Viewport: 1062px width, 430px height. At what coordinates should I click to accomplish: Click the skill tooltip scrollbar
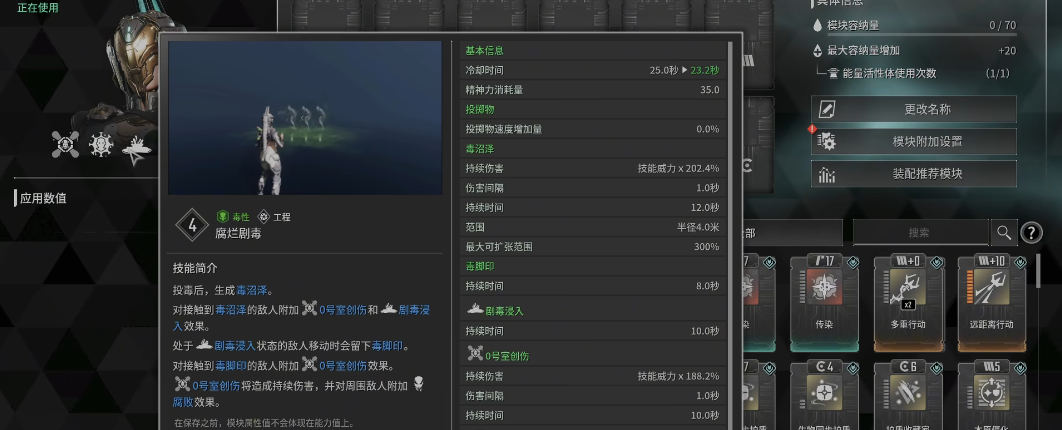(729, 234)
